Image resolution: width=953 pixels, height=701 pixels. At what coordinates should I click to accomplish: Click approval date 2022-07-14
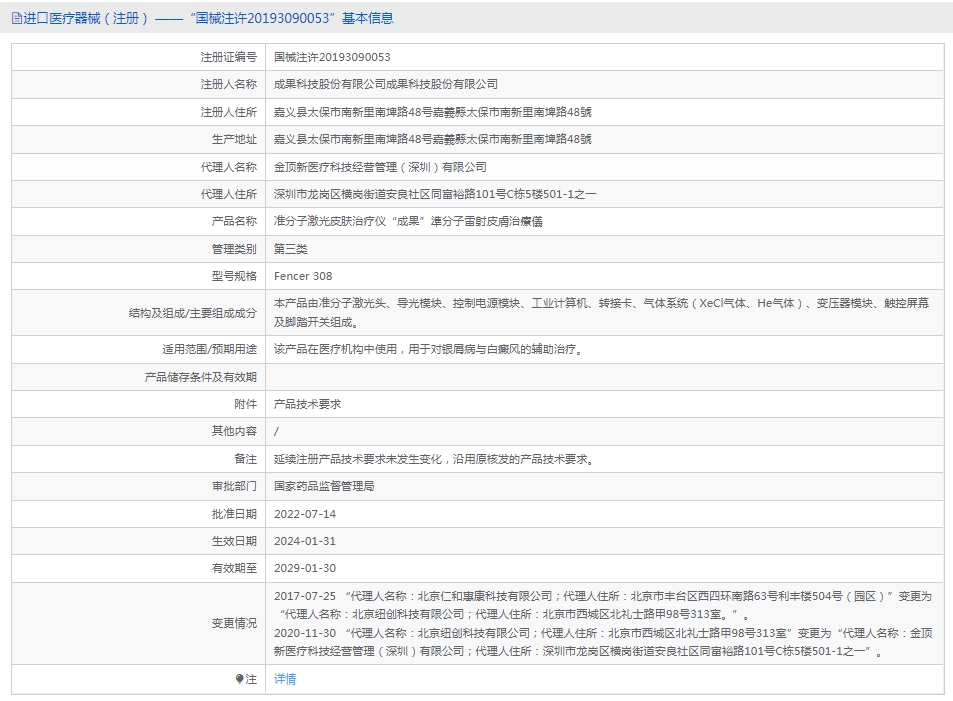pyautogui.click(x=304, y=514)
